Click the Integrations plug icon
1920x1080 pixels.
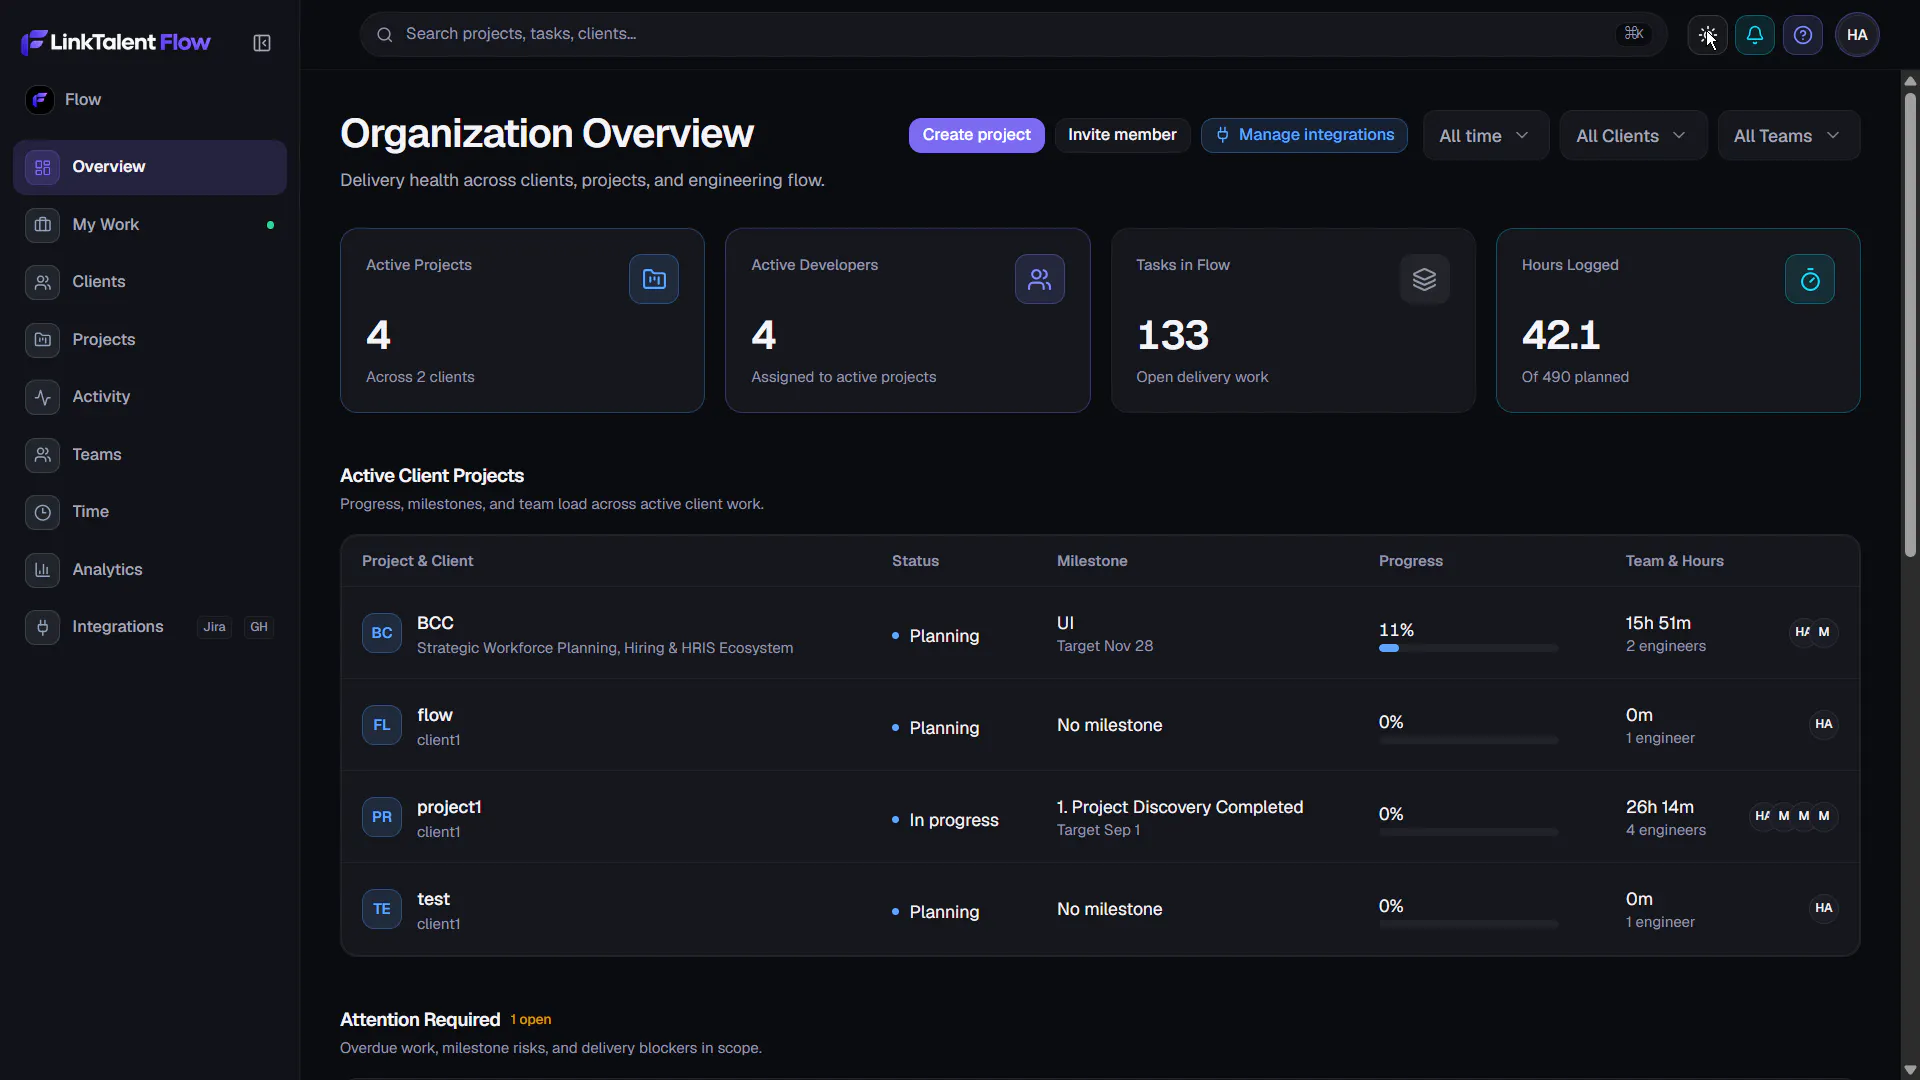[x=43, y=627]
